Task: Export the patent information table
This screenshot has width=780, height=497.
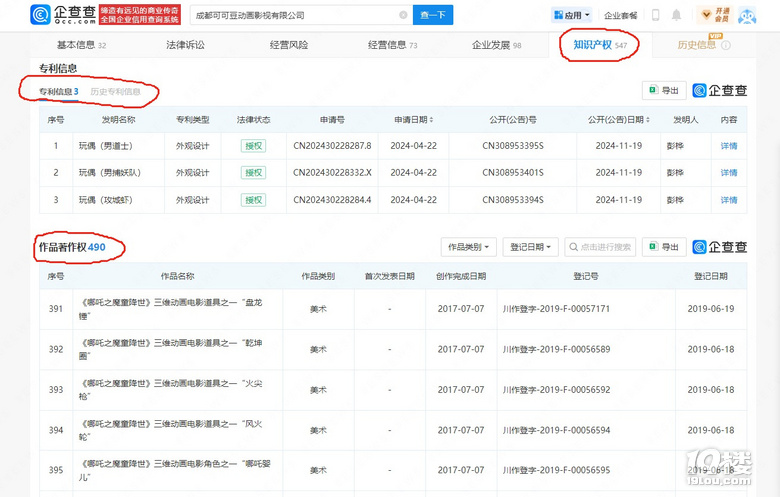Action: click(664, 91)
